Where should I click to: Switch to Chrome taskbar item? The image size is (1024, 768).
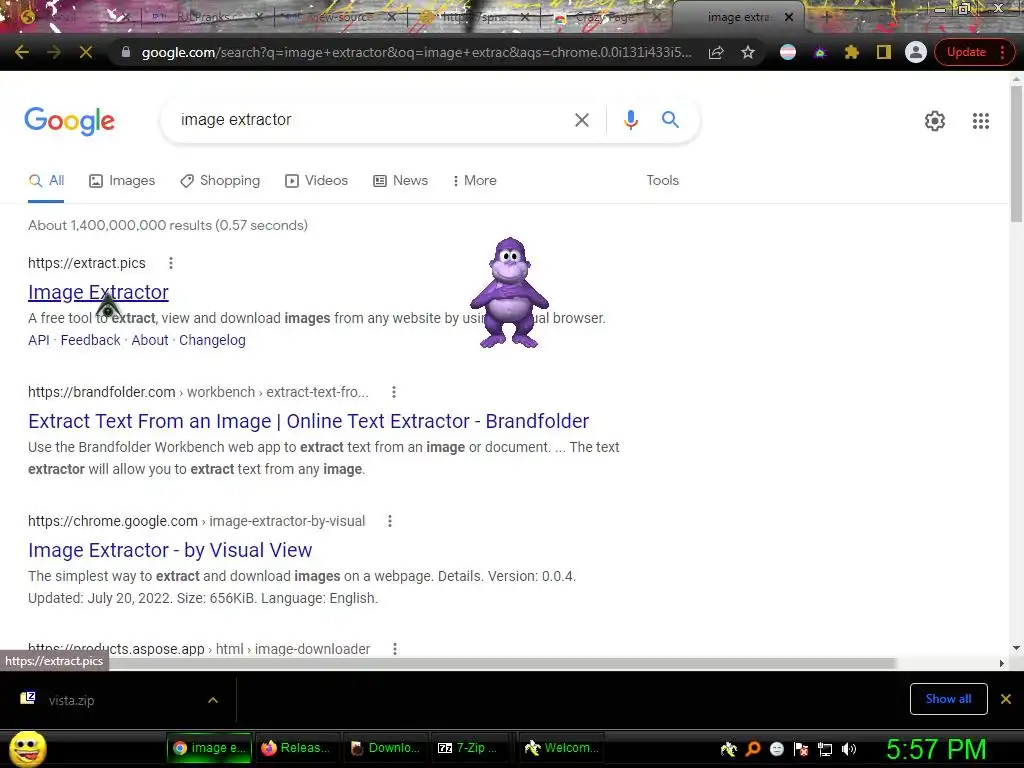point(210,748)
